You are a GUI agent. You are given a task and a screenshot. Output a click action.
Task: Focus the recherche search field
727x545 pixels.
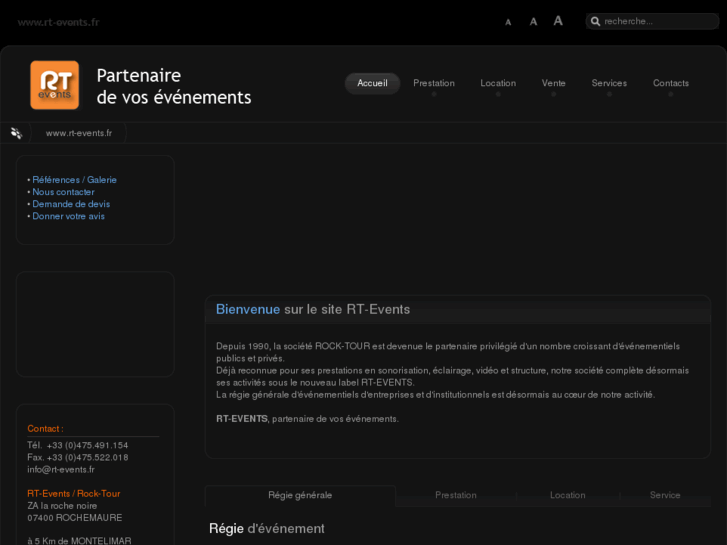coord(652,21)
